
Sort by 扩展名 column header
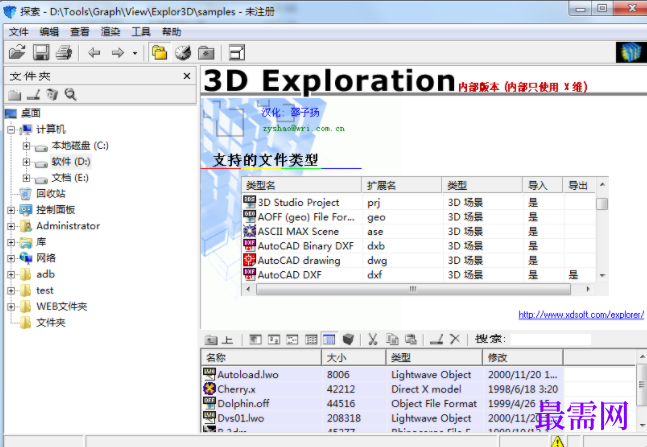(401, 185)
